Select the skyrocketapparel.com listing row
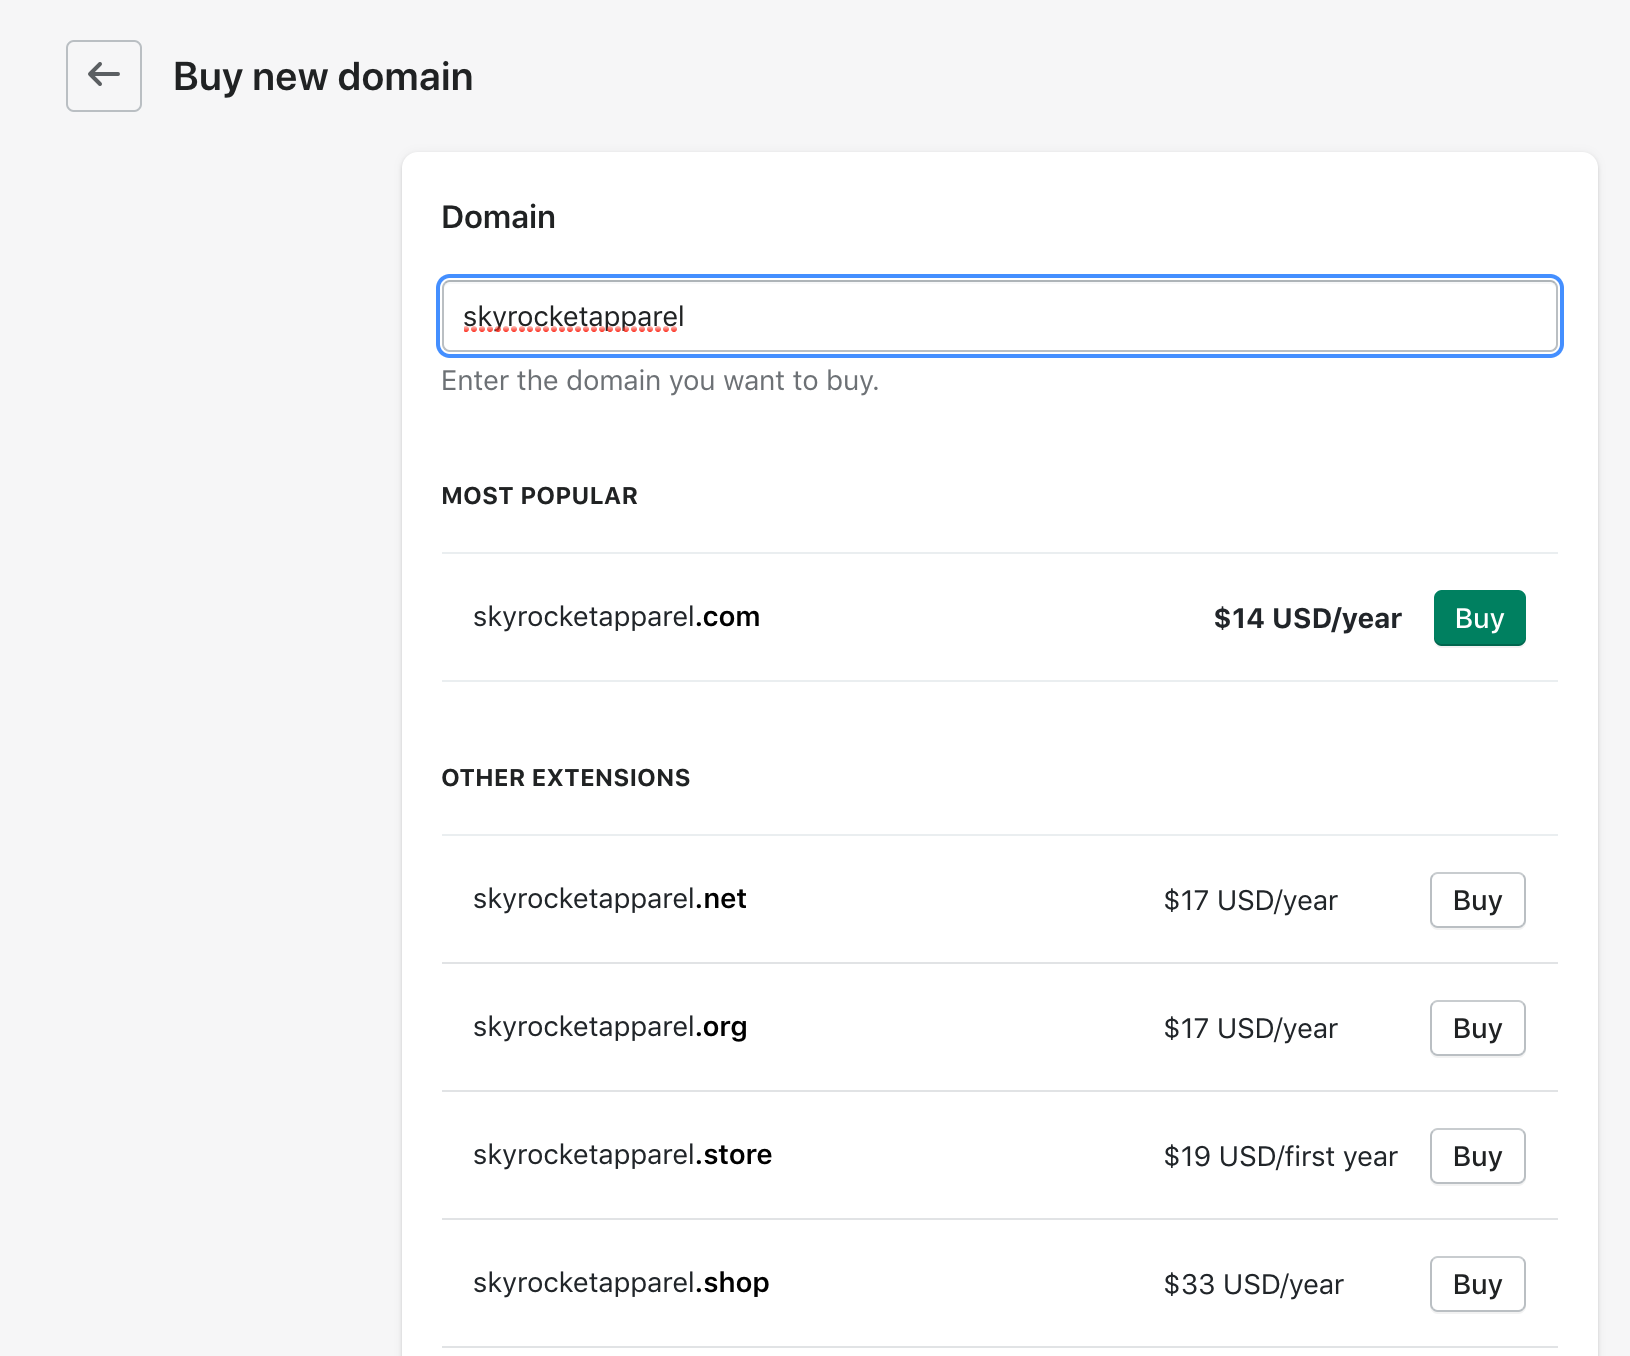 (617, 617)
